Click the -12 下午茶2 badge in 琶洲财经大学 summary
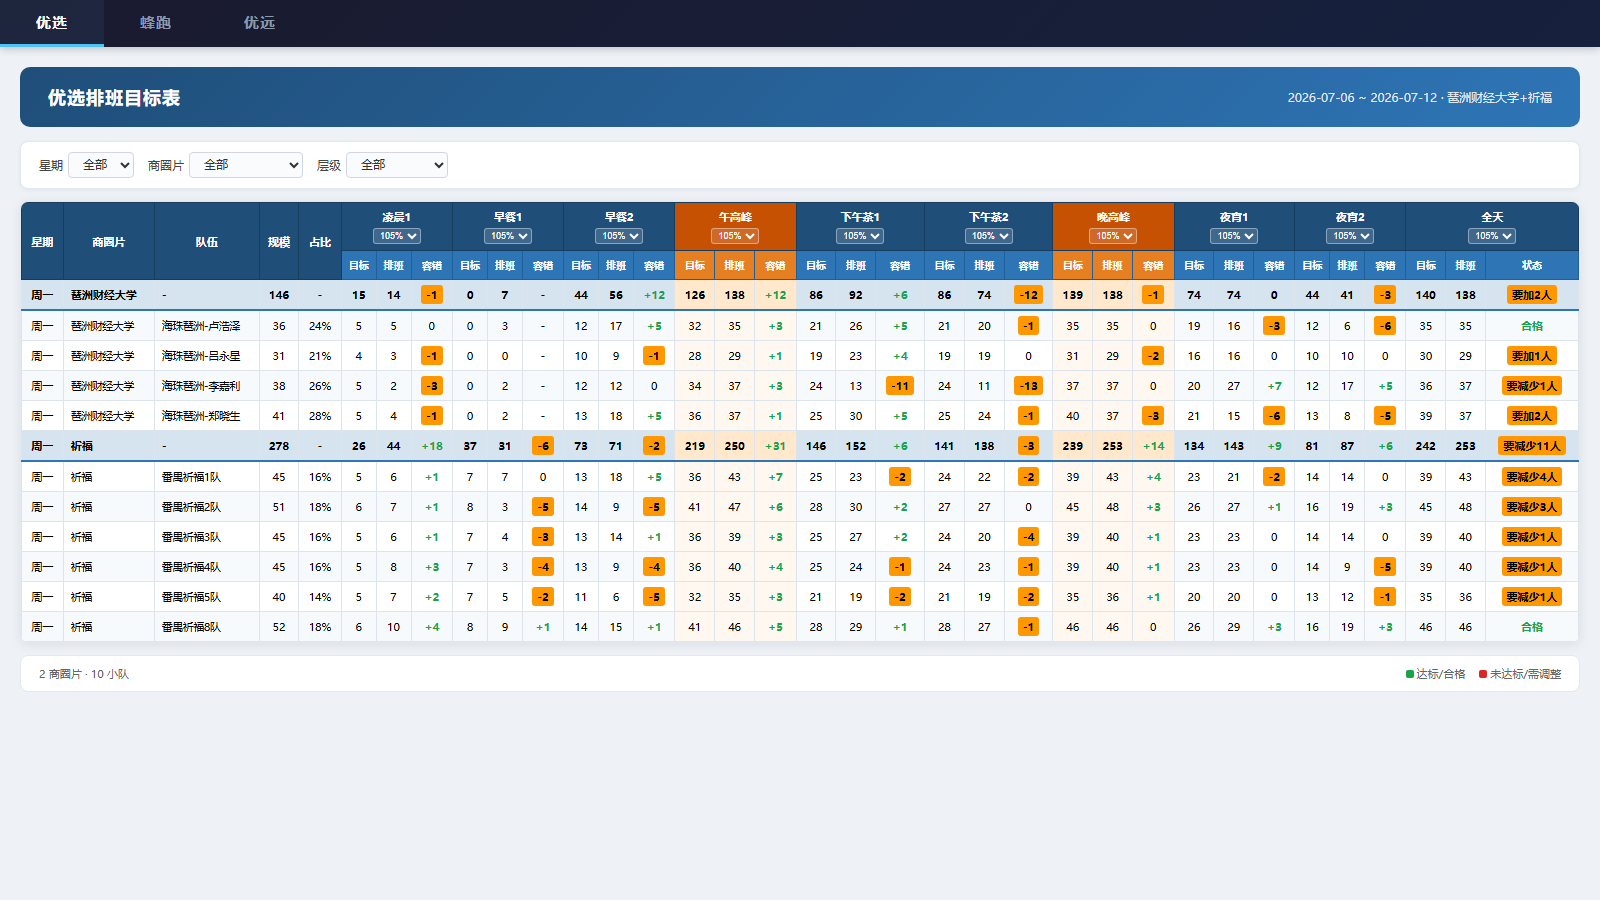The height and width of the screenshot is (900, 1600). click(x=1028, y=295)
